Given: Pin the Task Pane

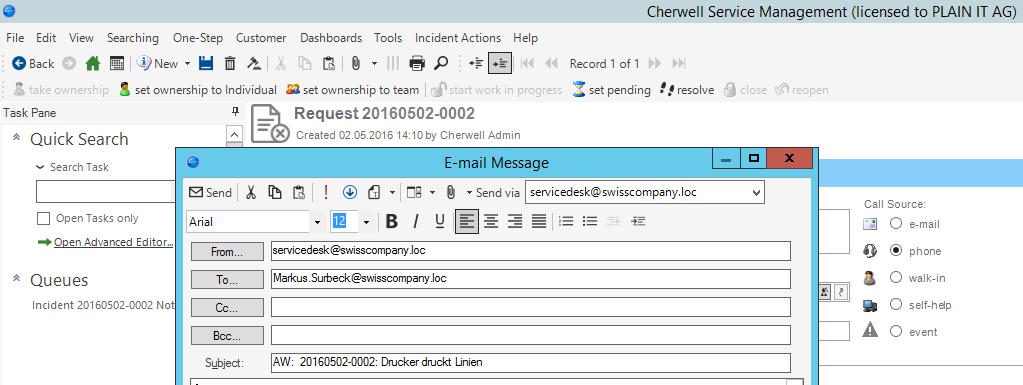Looking at the screenshot, I should click(x=236, y=113).
